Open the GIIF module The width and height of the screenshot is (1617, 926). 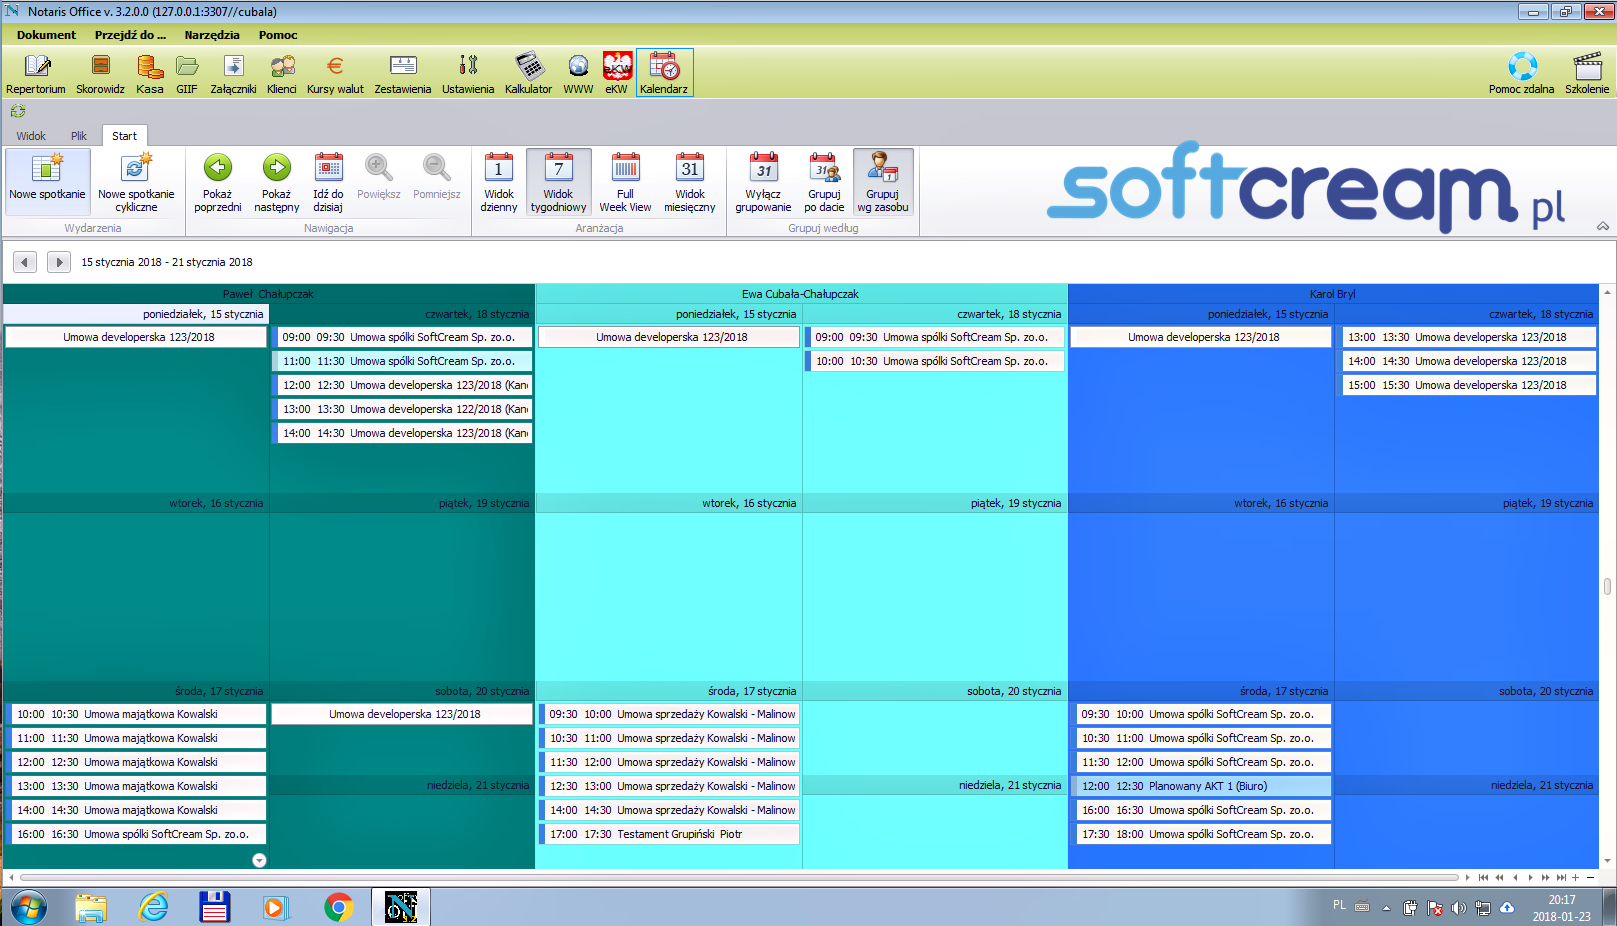pos(187,74)
